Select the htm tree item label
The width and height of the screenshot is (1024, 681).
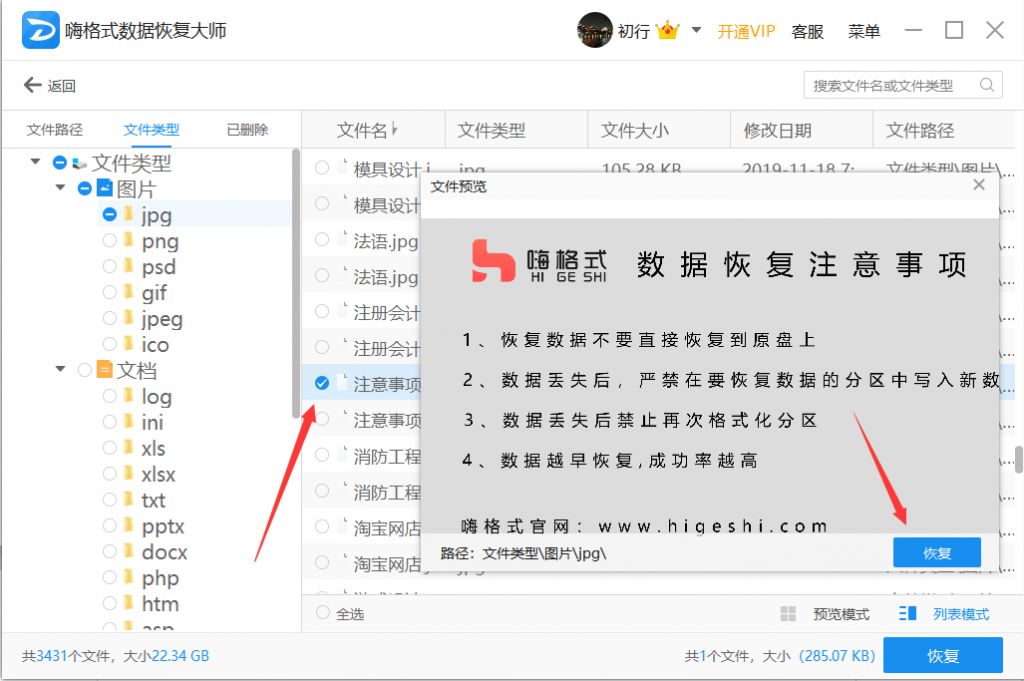pos(160,603)
